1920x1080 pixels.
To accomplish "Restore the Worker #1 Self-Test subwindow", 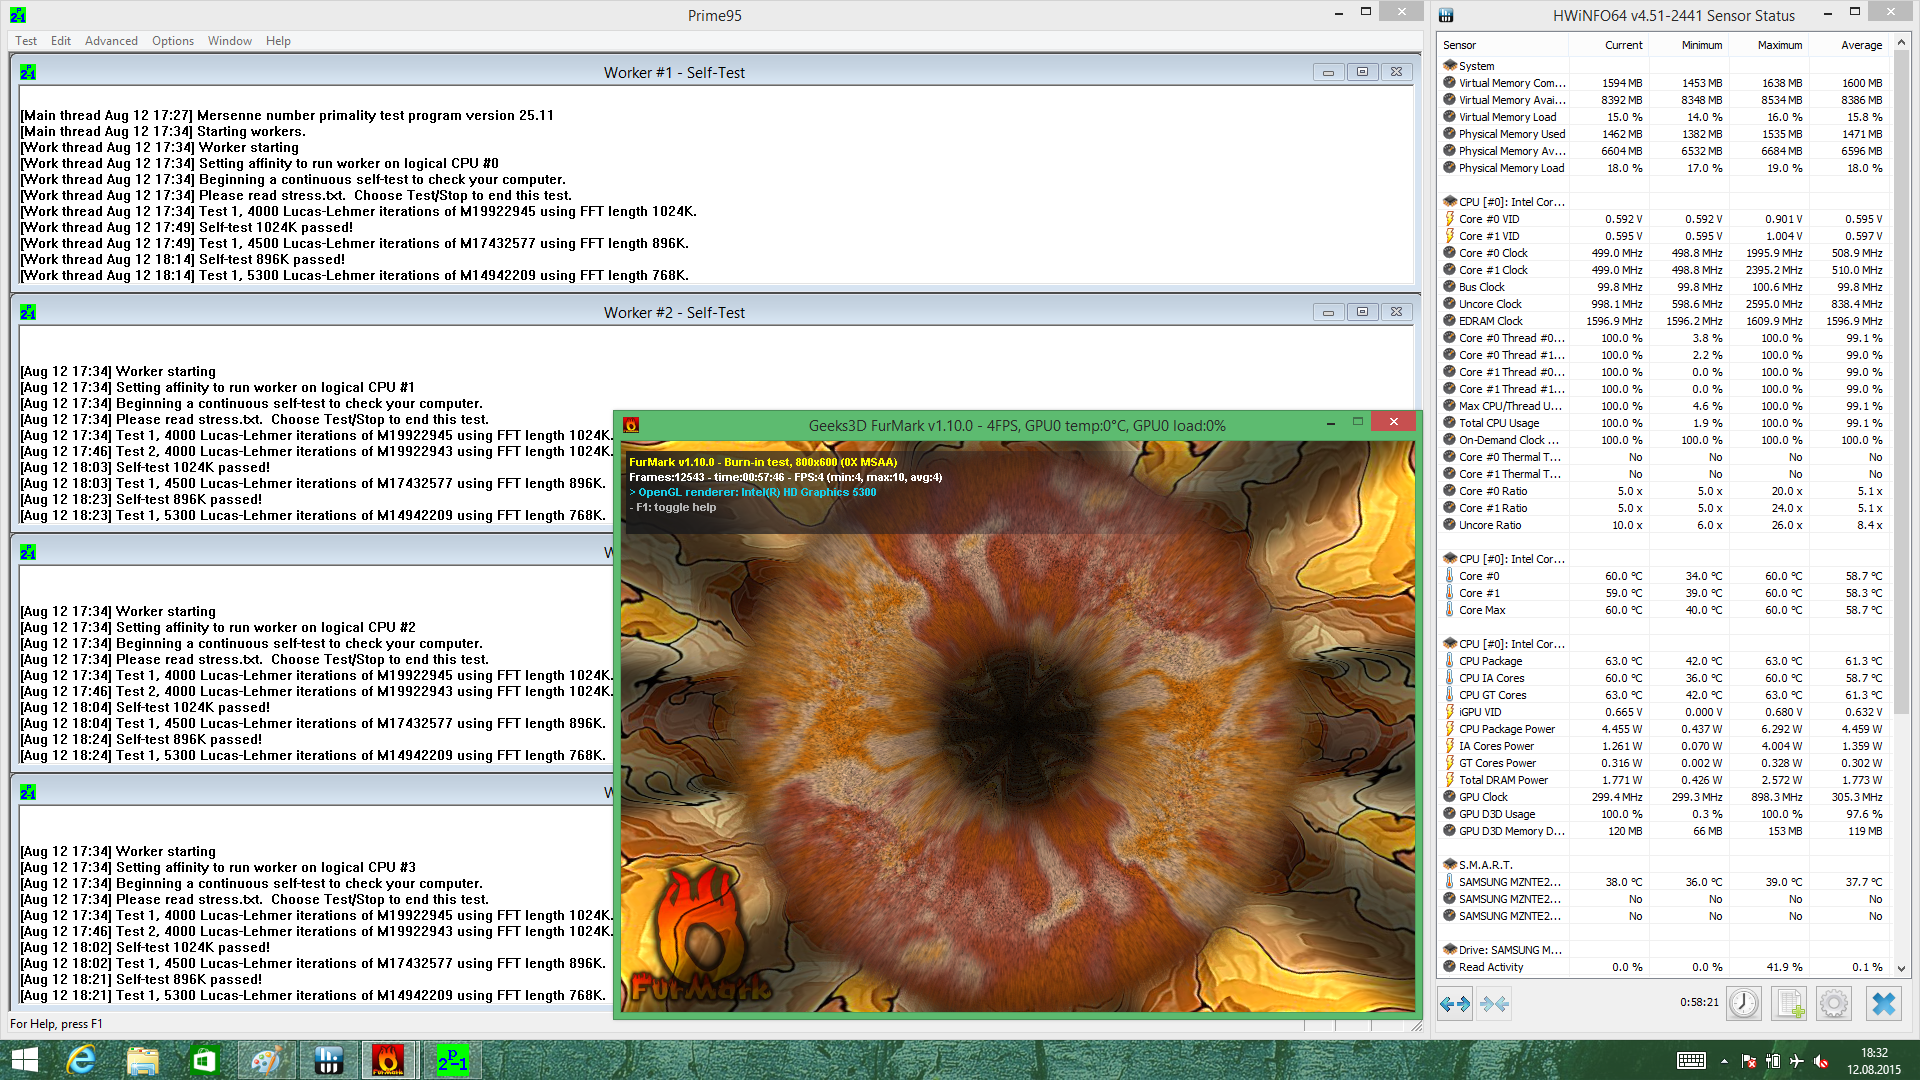I will 1362,72.
